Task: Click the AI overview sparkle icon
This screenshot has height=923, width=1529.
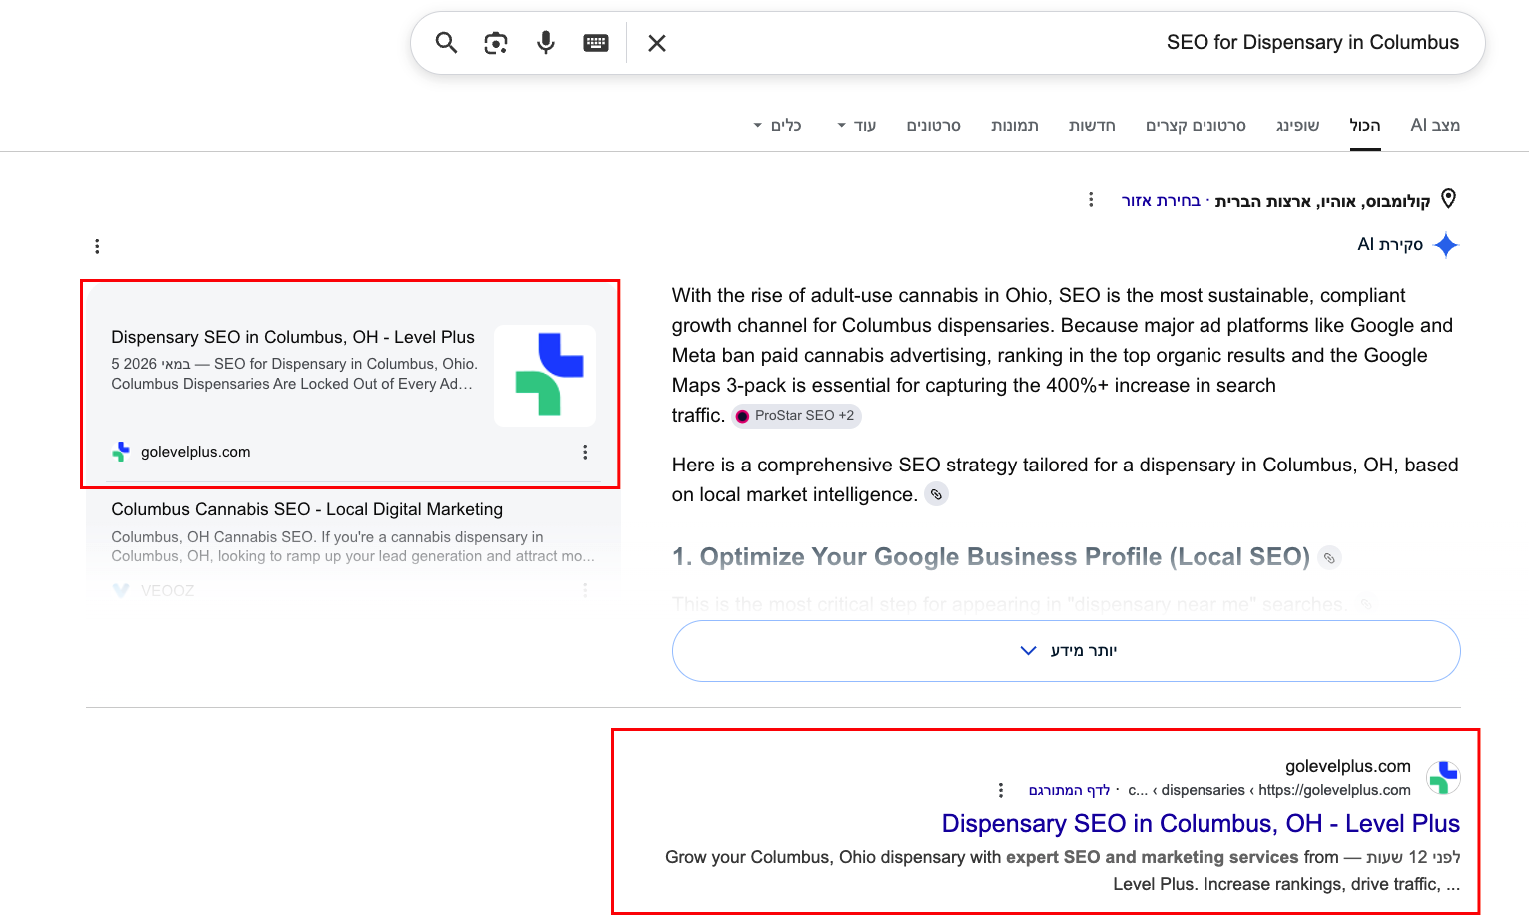Action: click(x=1446, y=245)
